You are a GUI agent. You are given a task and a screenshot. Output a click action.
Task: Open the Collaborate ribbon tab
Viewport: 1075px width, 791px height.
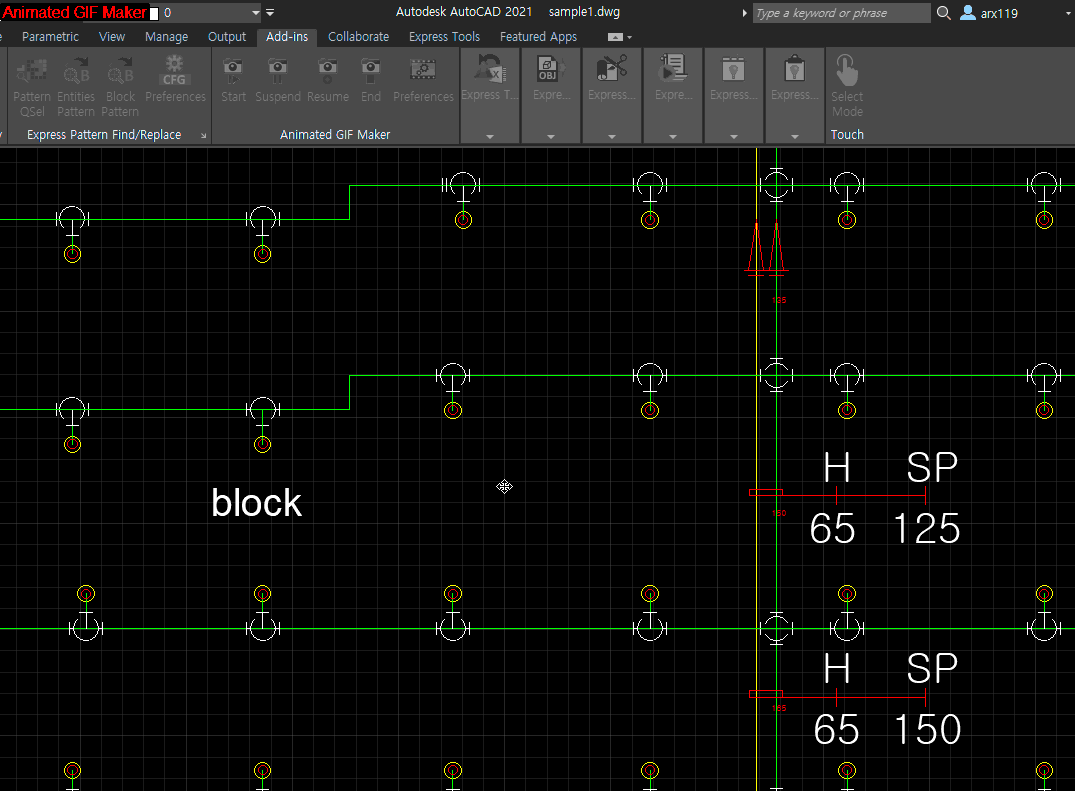click(x=358, y=37)
